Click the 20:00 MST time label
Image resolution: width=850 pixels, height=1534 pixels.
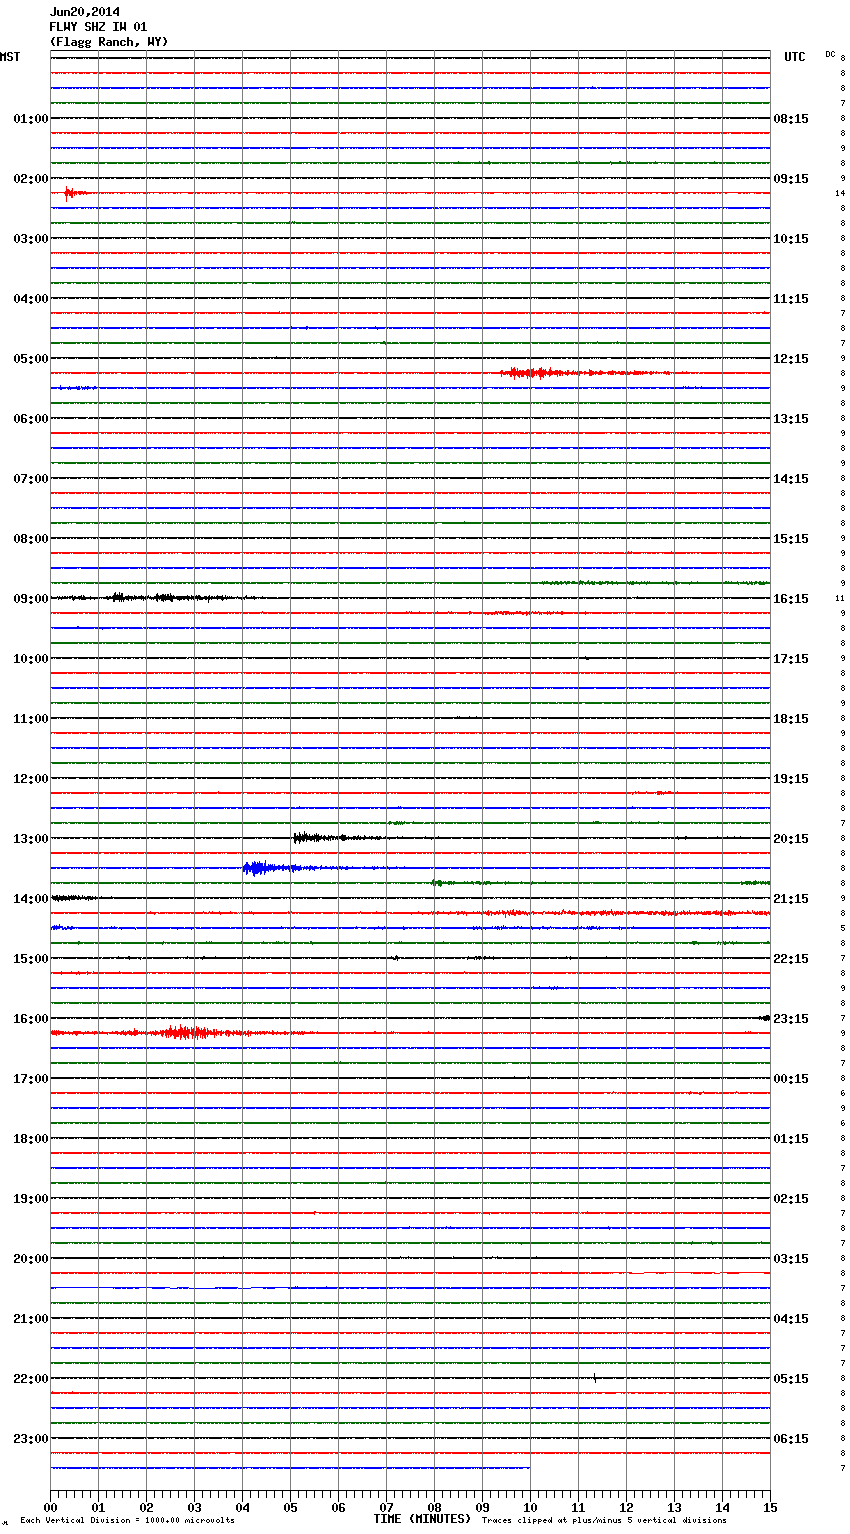30,1259
